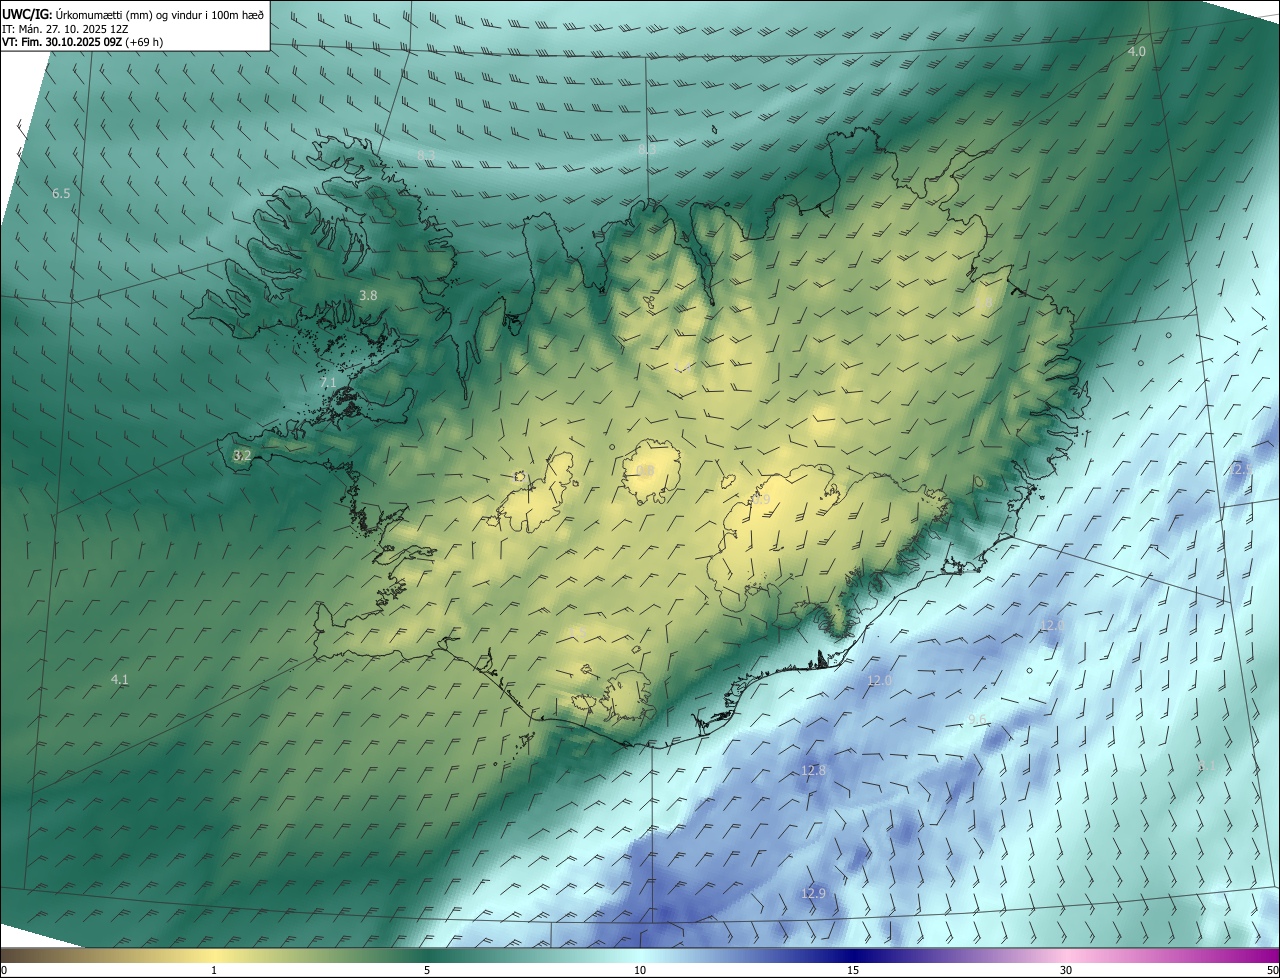This screenshot has width=1280, height=978.
Task: Click the 6.5 value label over the sea
Action: click(x=61, y=193)
